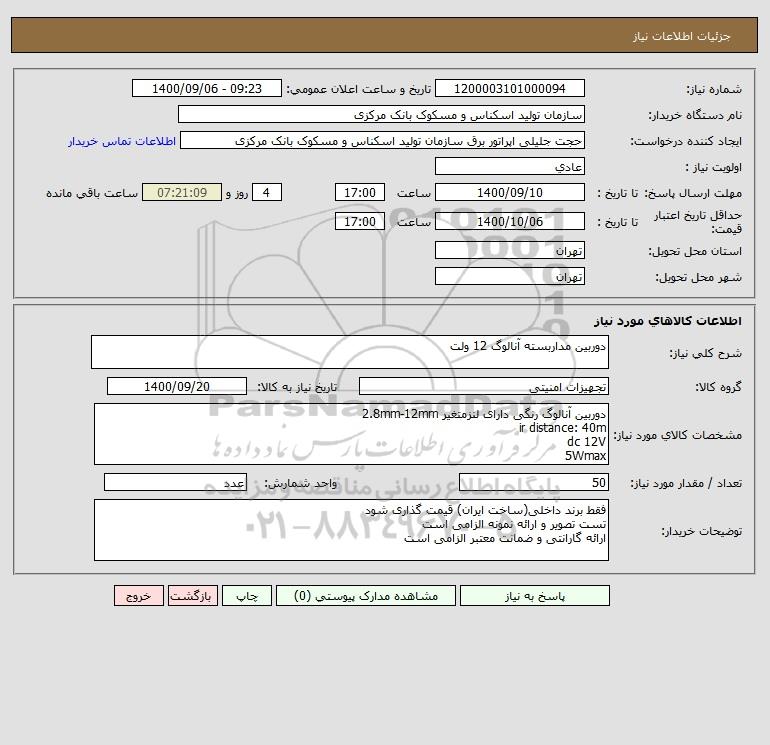Viewport: 770px width, 745px height.
Task: Click the price validity time field 17:00
Action: tap(359, 221)
